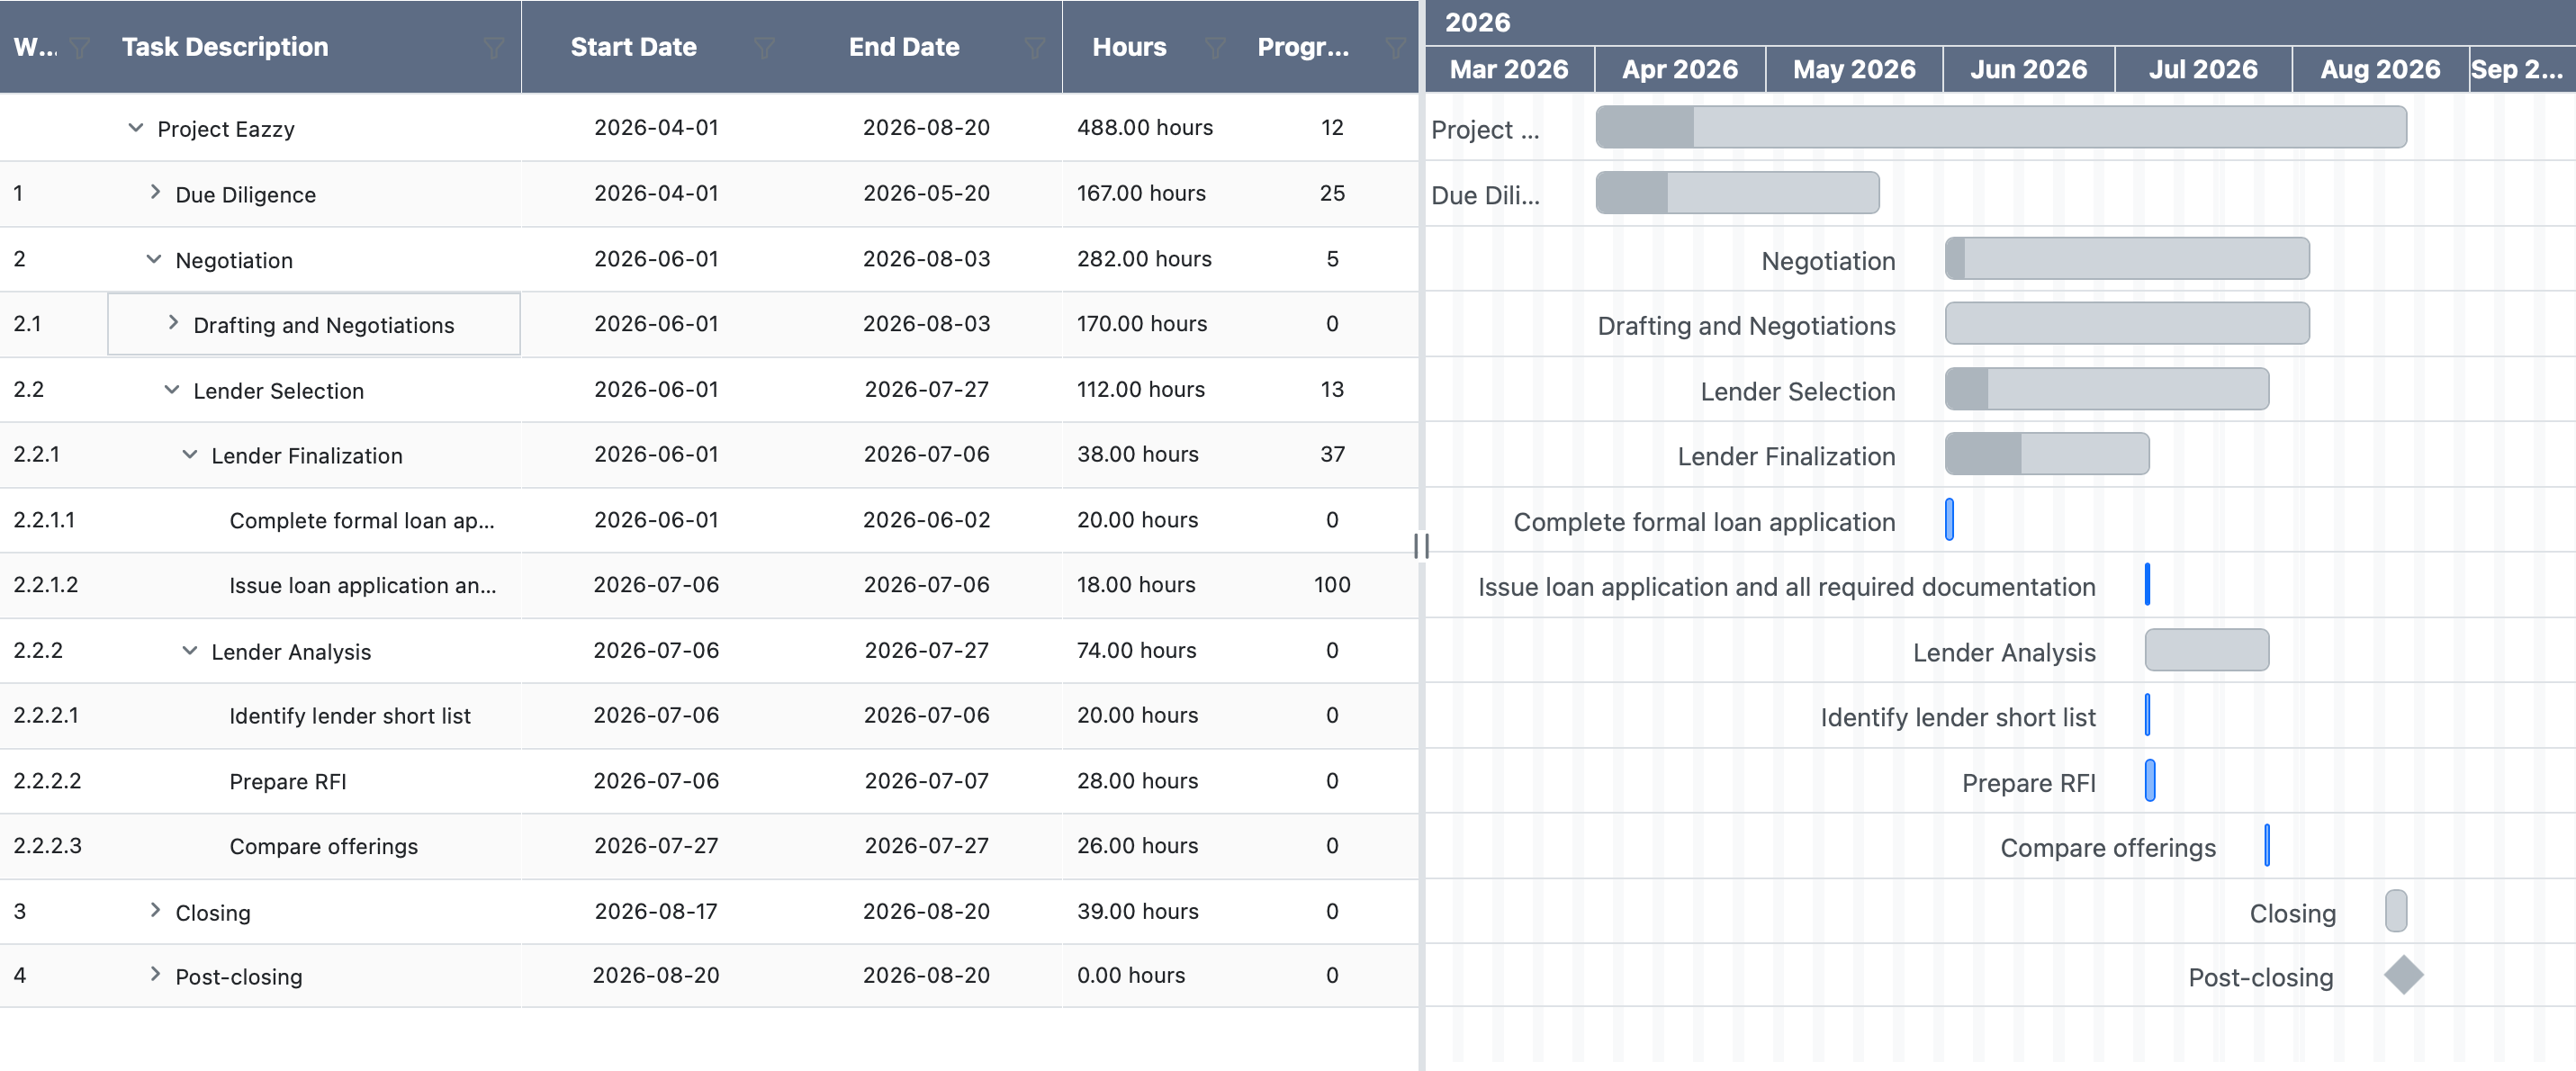Collapse the Negotiation section
Image resolution: width=2576 pixels, height=1071 pixels.
click(154, 259)
